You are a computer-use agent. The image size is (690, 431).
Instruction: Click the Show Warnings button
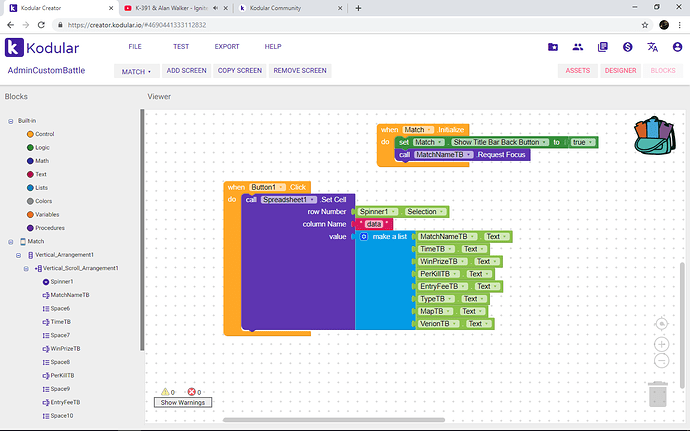(x=182, y=402)
